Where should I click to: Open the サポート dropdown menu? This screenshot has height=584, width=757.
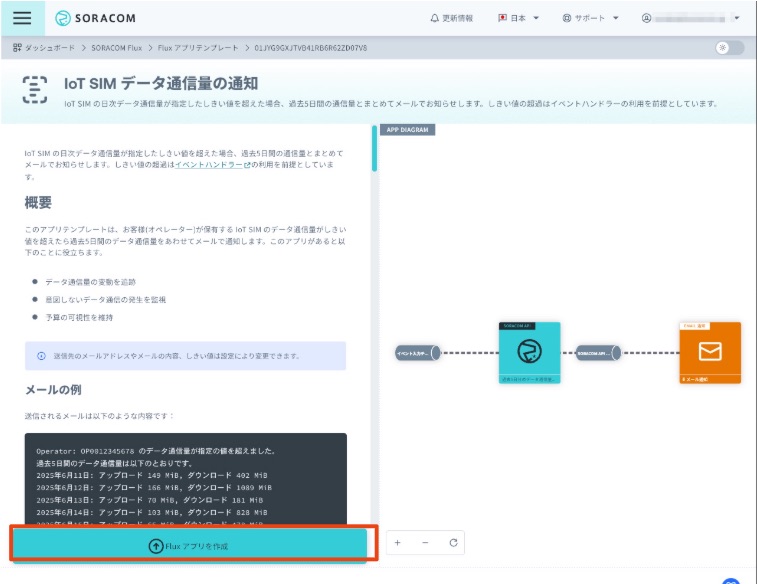click(x=590, y=18)
